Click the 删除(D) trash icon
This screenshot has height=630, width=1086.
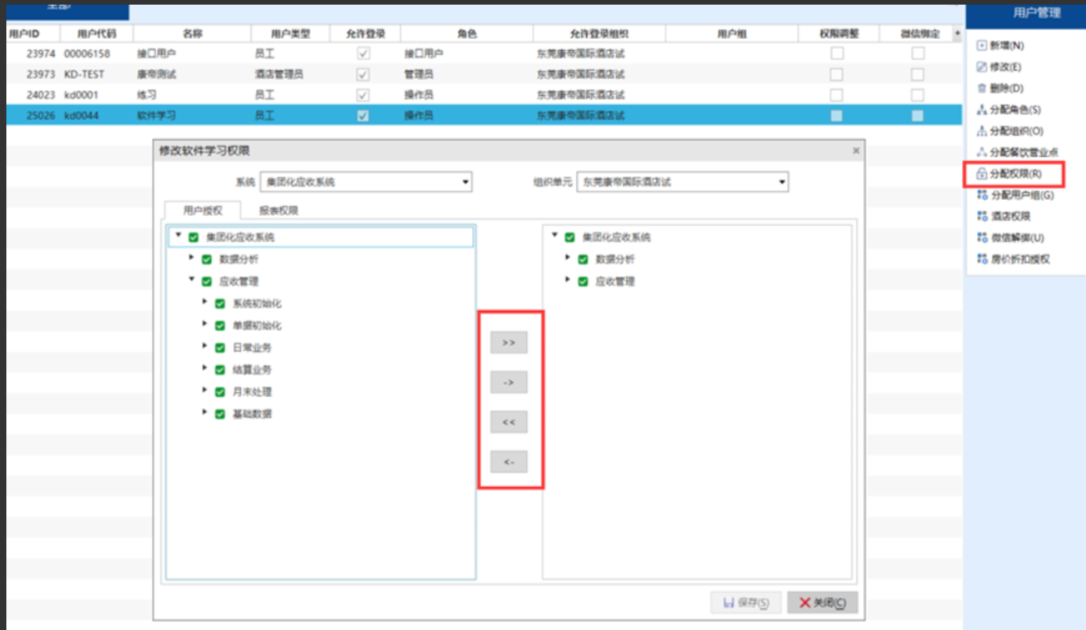(x=982, y=89)
